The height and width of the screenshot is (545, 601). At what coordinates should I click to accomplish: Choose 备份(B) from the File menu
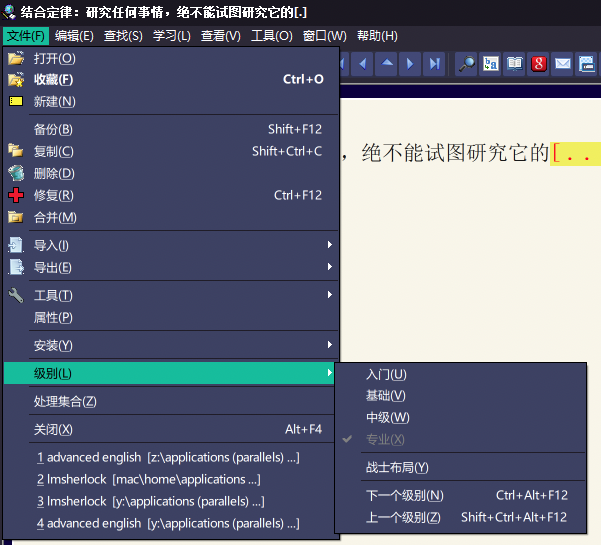[x=171, y=129]
